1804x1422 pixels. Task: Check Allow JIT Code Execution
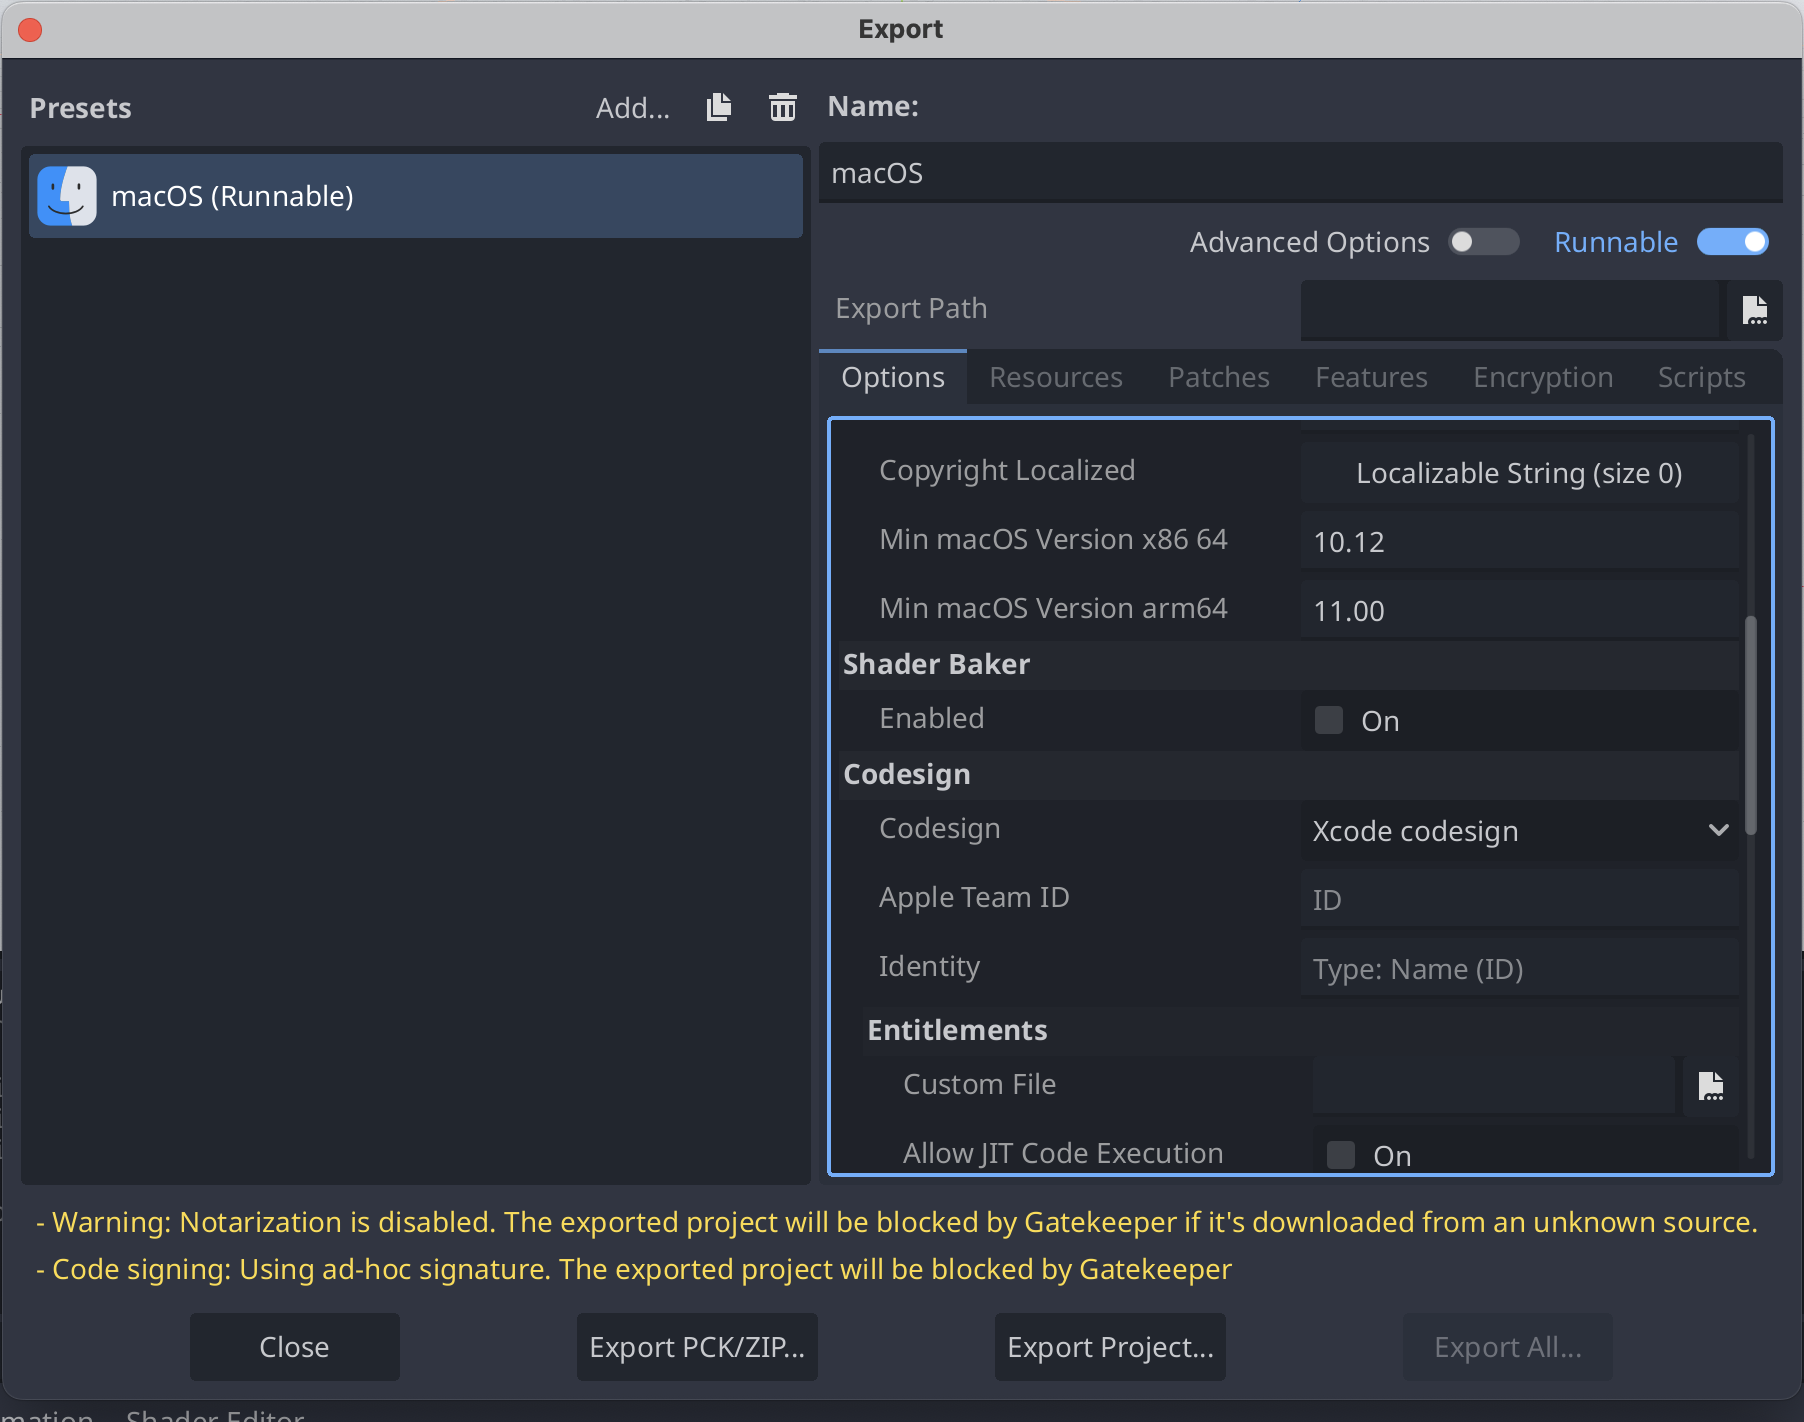click(x=1341, y=1155)
